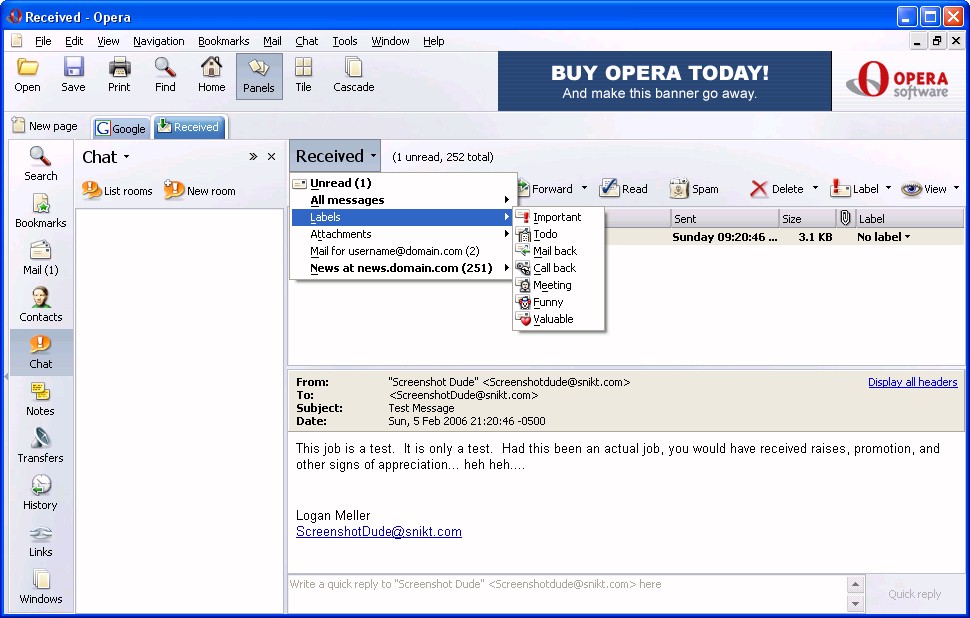Open the Delete dropdown arrow
Screen dimensions: 970x618
pos(815,188)
